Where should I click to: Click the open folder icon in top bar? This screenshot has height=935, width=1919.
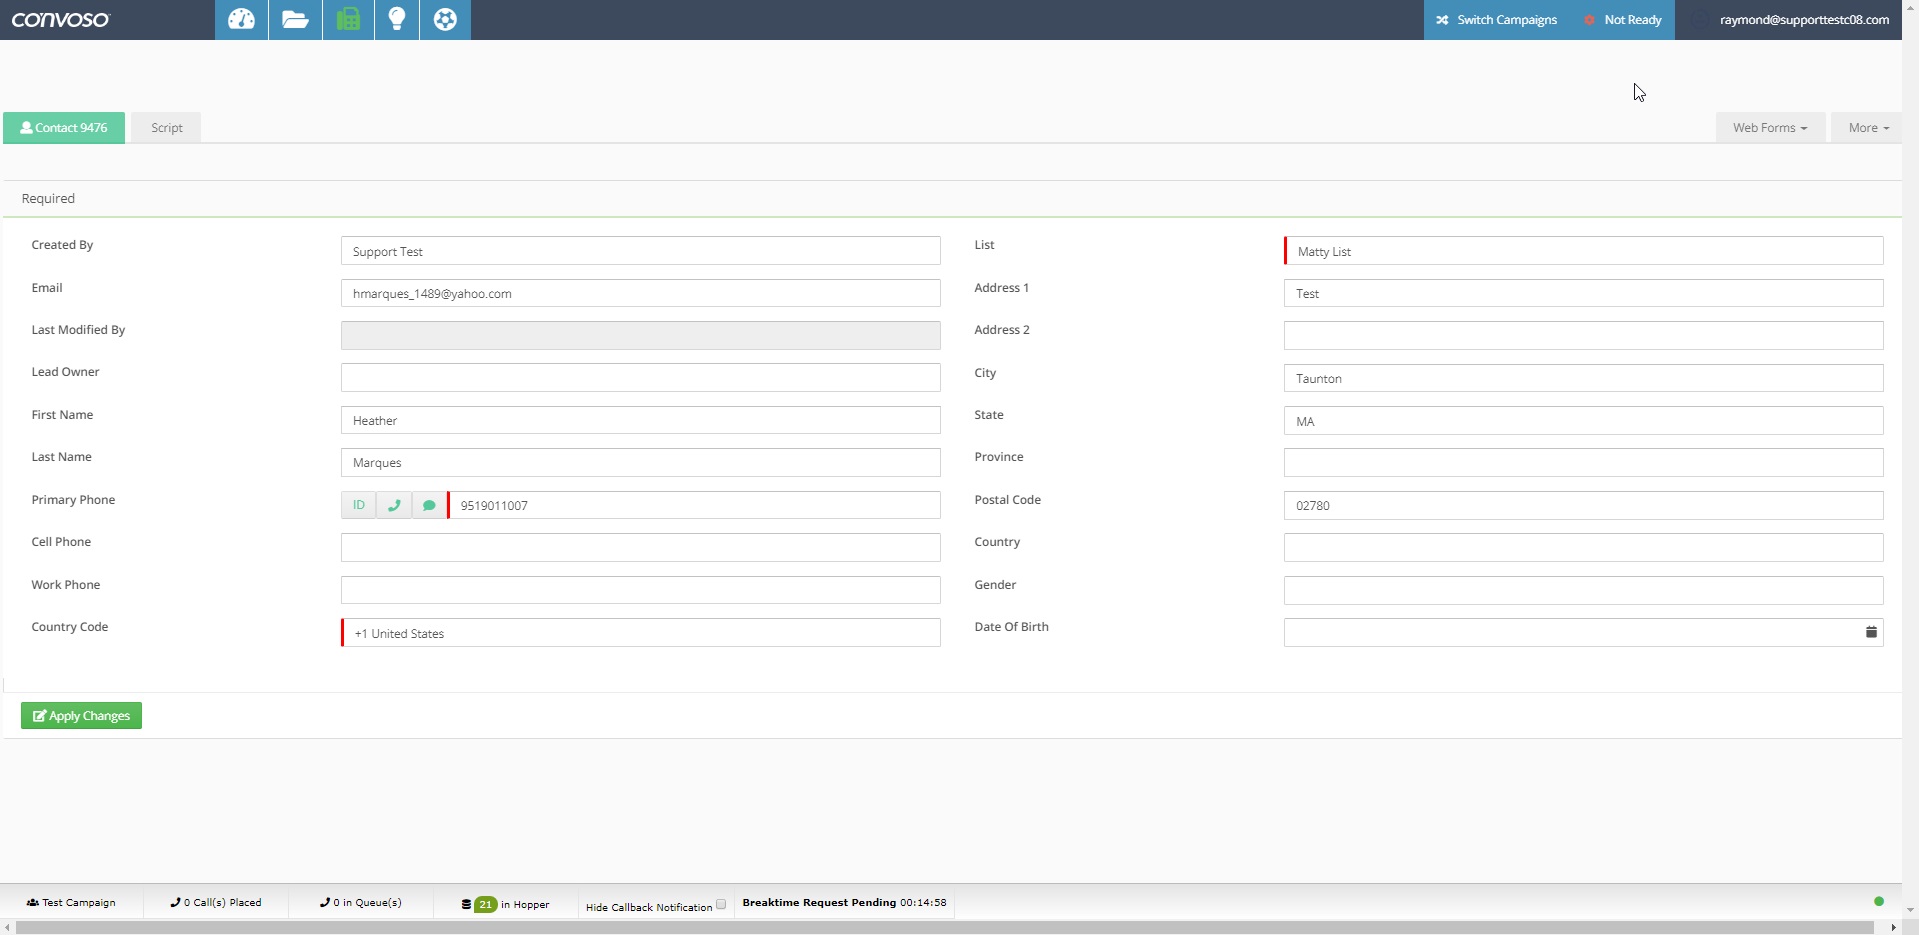pos(295,20)
